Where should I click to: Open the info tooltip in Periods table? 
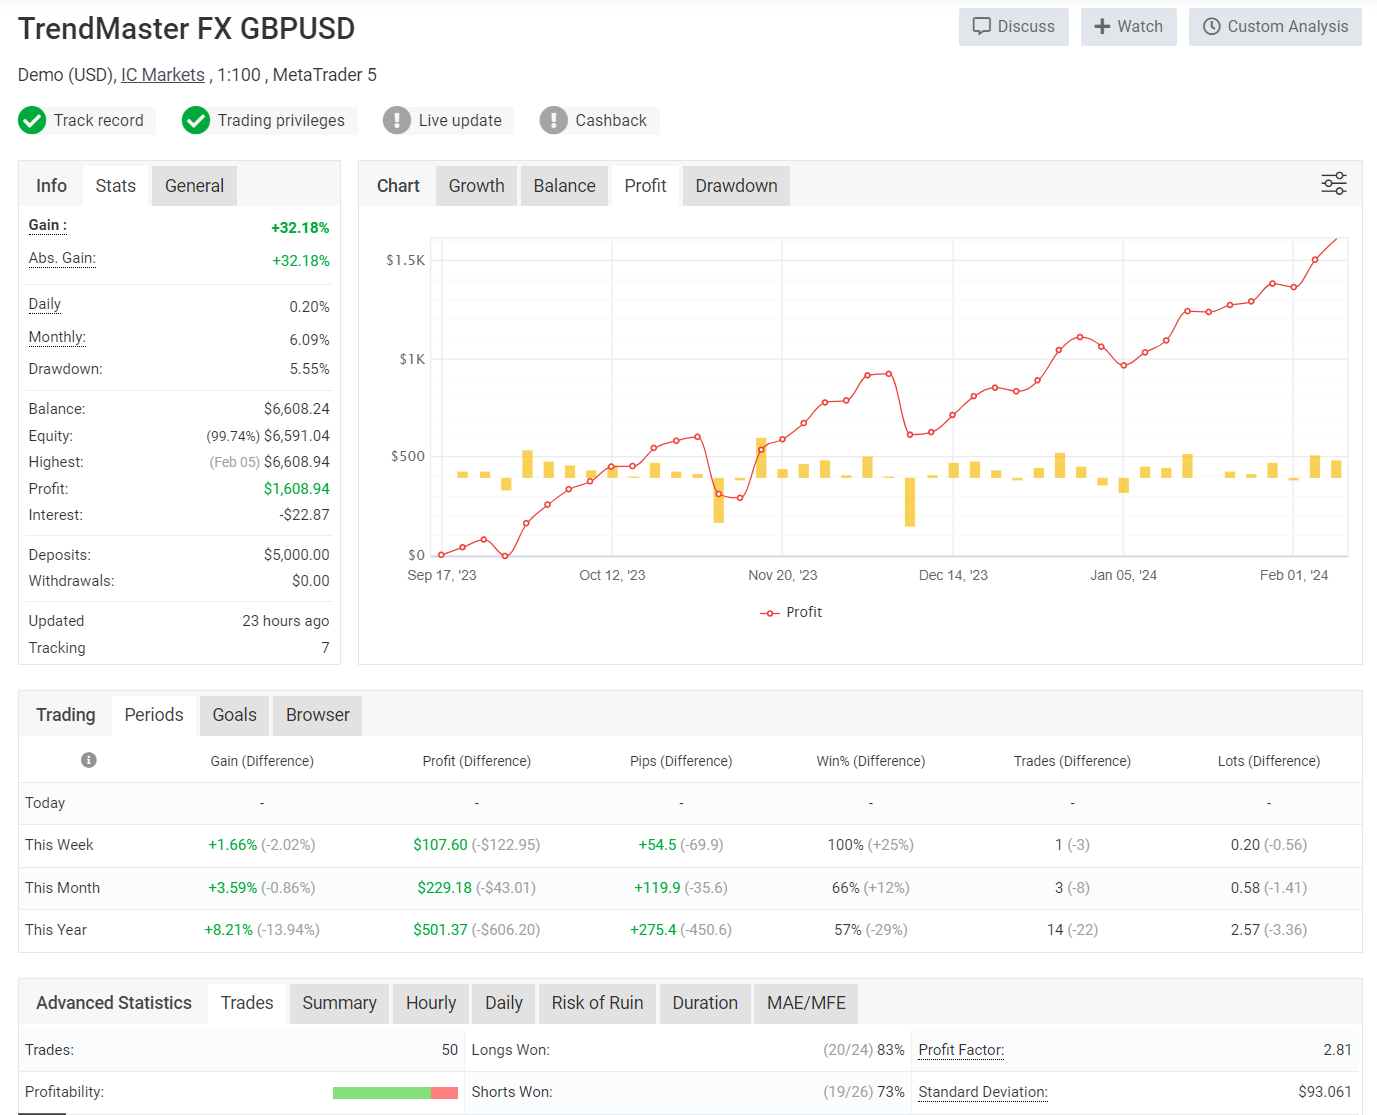(x=88, y=760)
